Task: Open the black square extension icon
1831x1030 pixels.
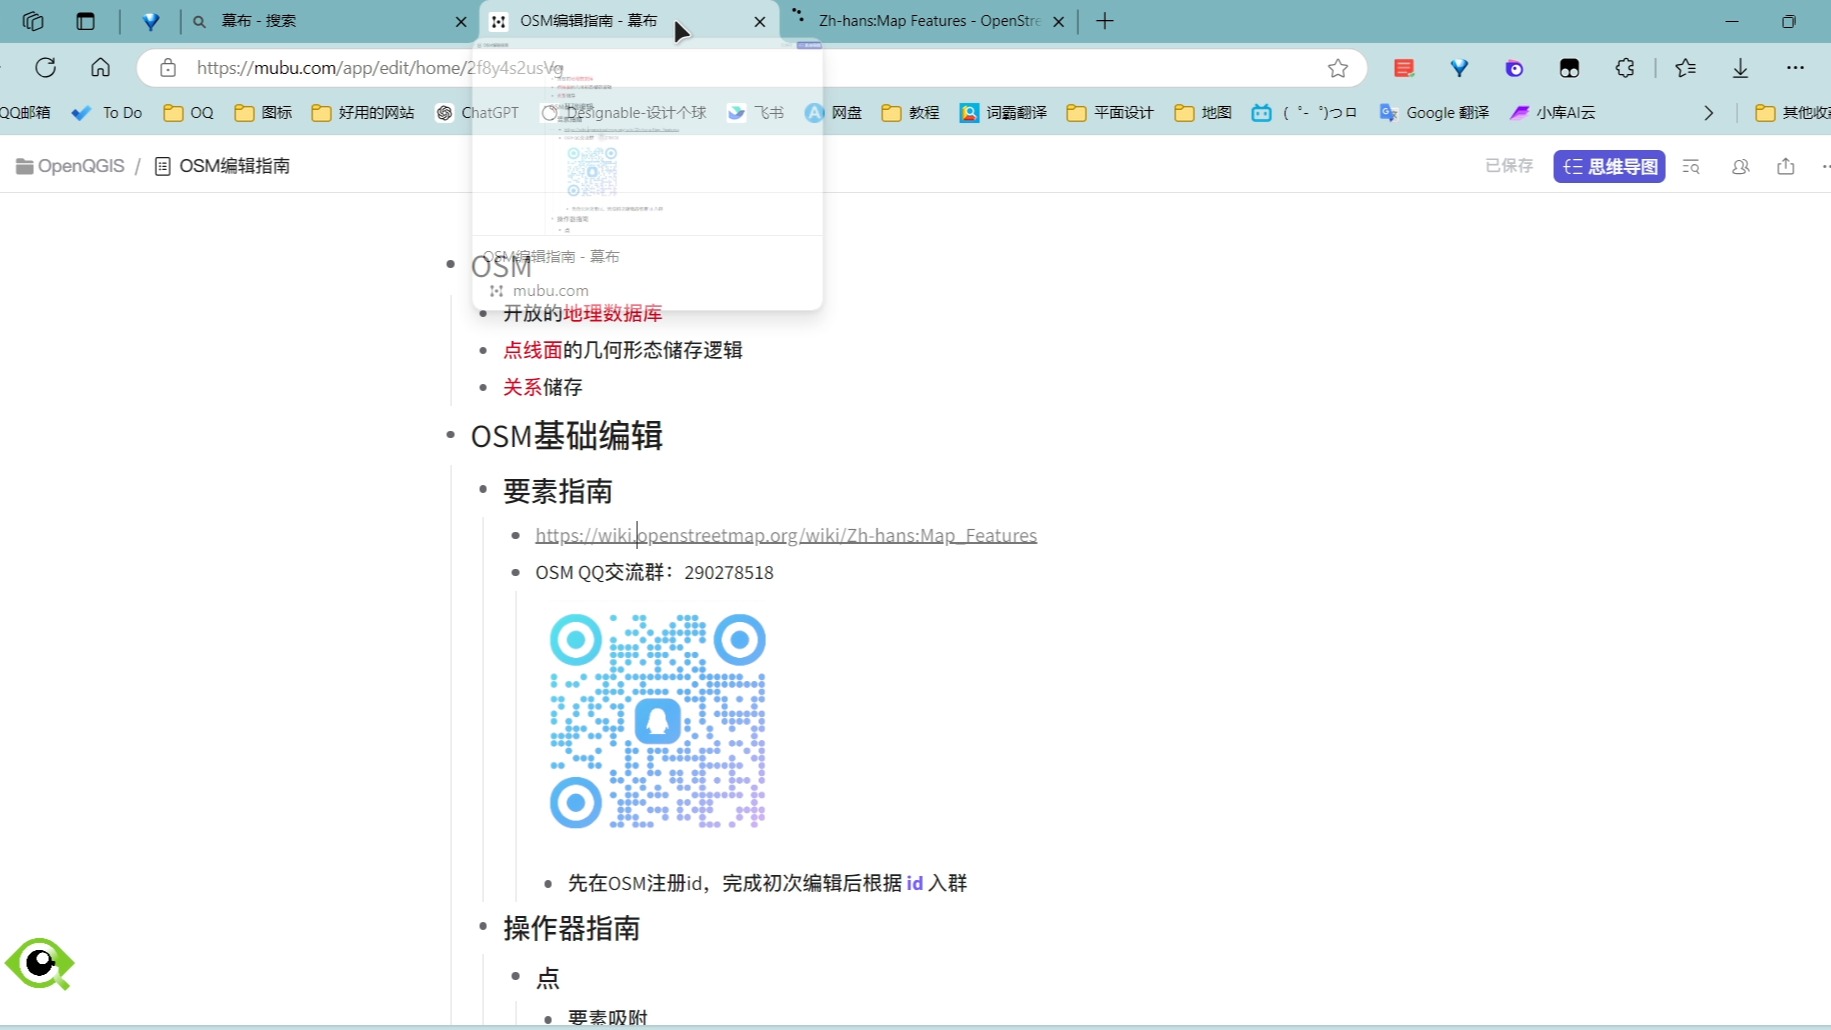Action: [1570, 68]
